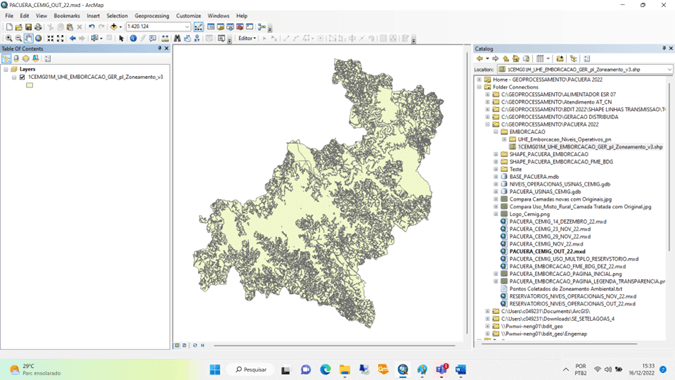The image size is (675, 380).
Task: Collapse the EMBORCACAO folder in Catalog
Action: click(495, 132)
